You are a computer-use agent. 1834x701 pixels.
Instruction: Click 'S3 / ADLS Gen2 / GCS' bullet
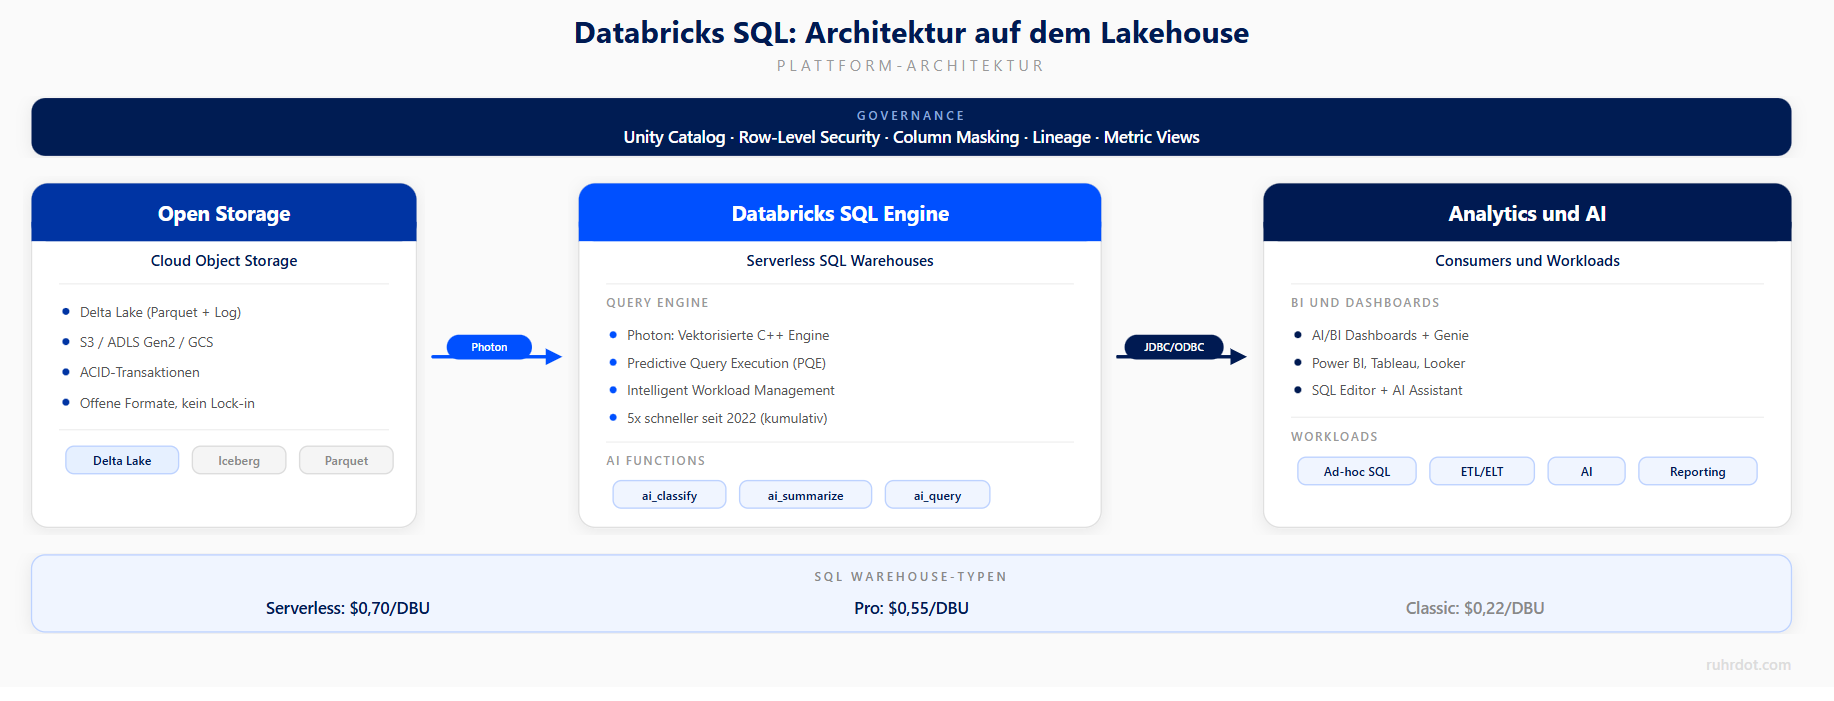click(x=146, y=342)
